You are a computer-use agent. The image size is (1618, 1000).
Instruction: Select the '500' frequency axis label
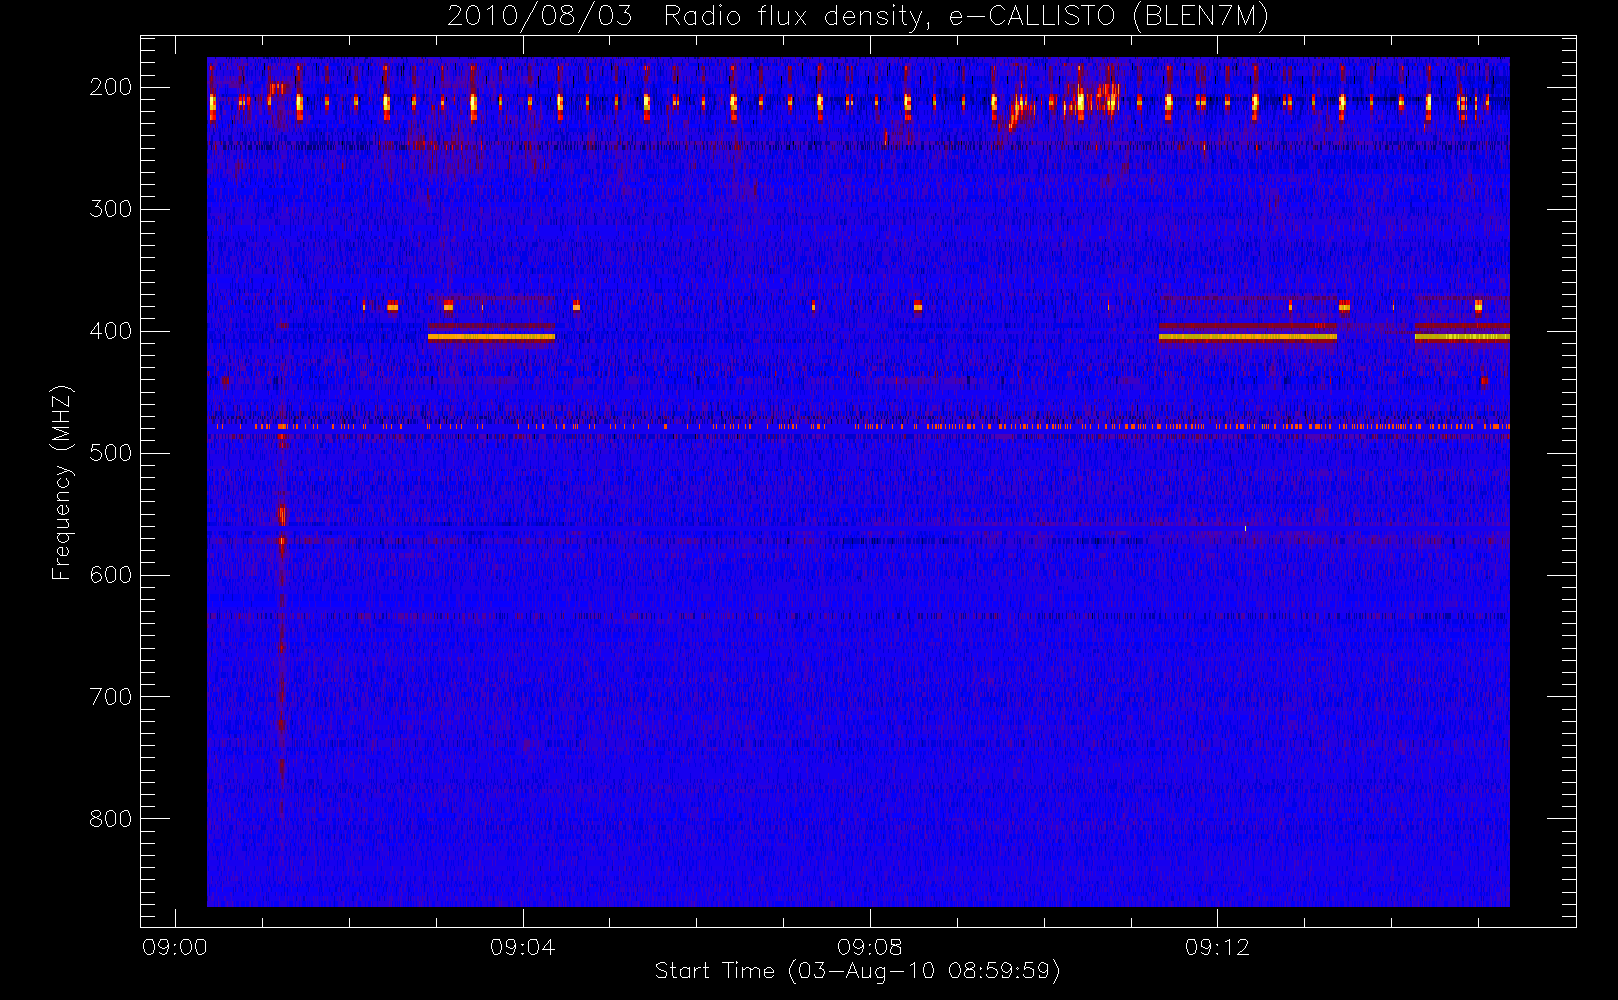[x=110, y=453]
